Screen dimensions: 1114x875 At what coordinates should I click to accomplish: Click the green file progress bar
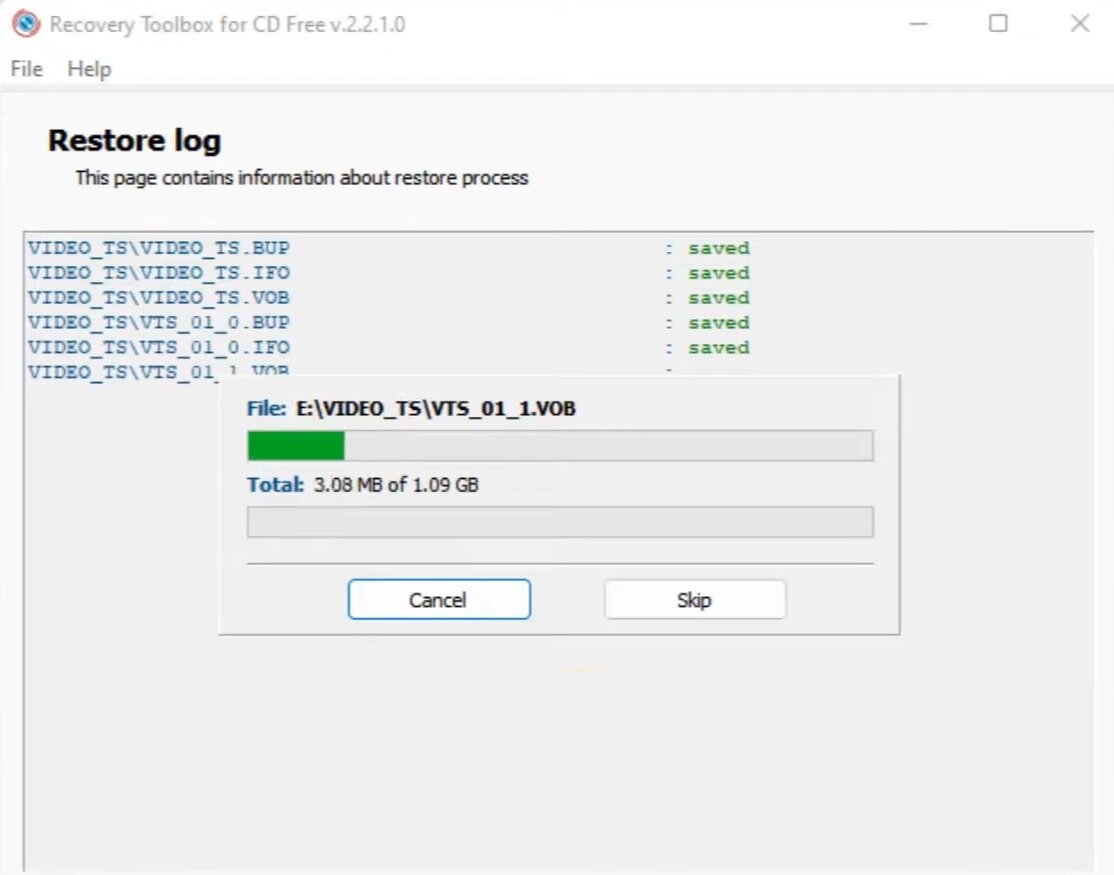click(x=560, y=446)
